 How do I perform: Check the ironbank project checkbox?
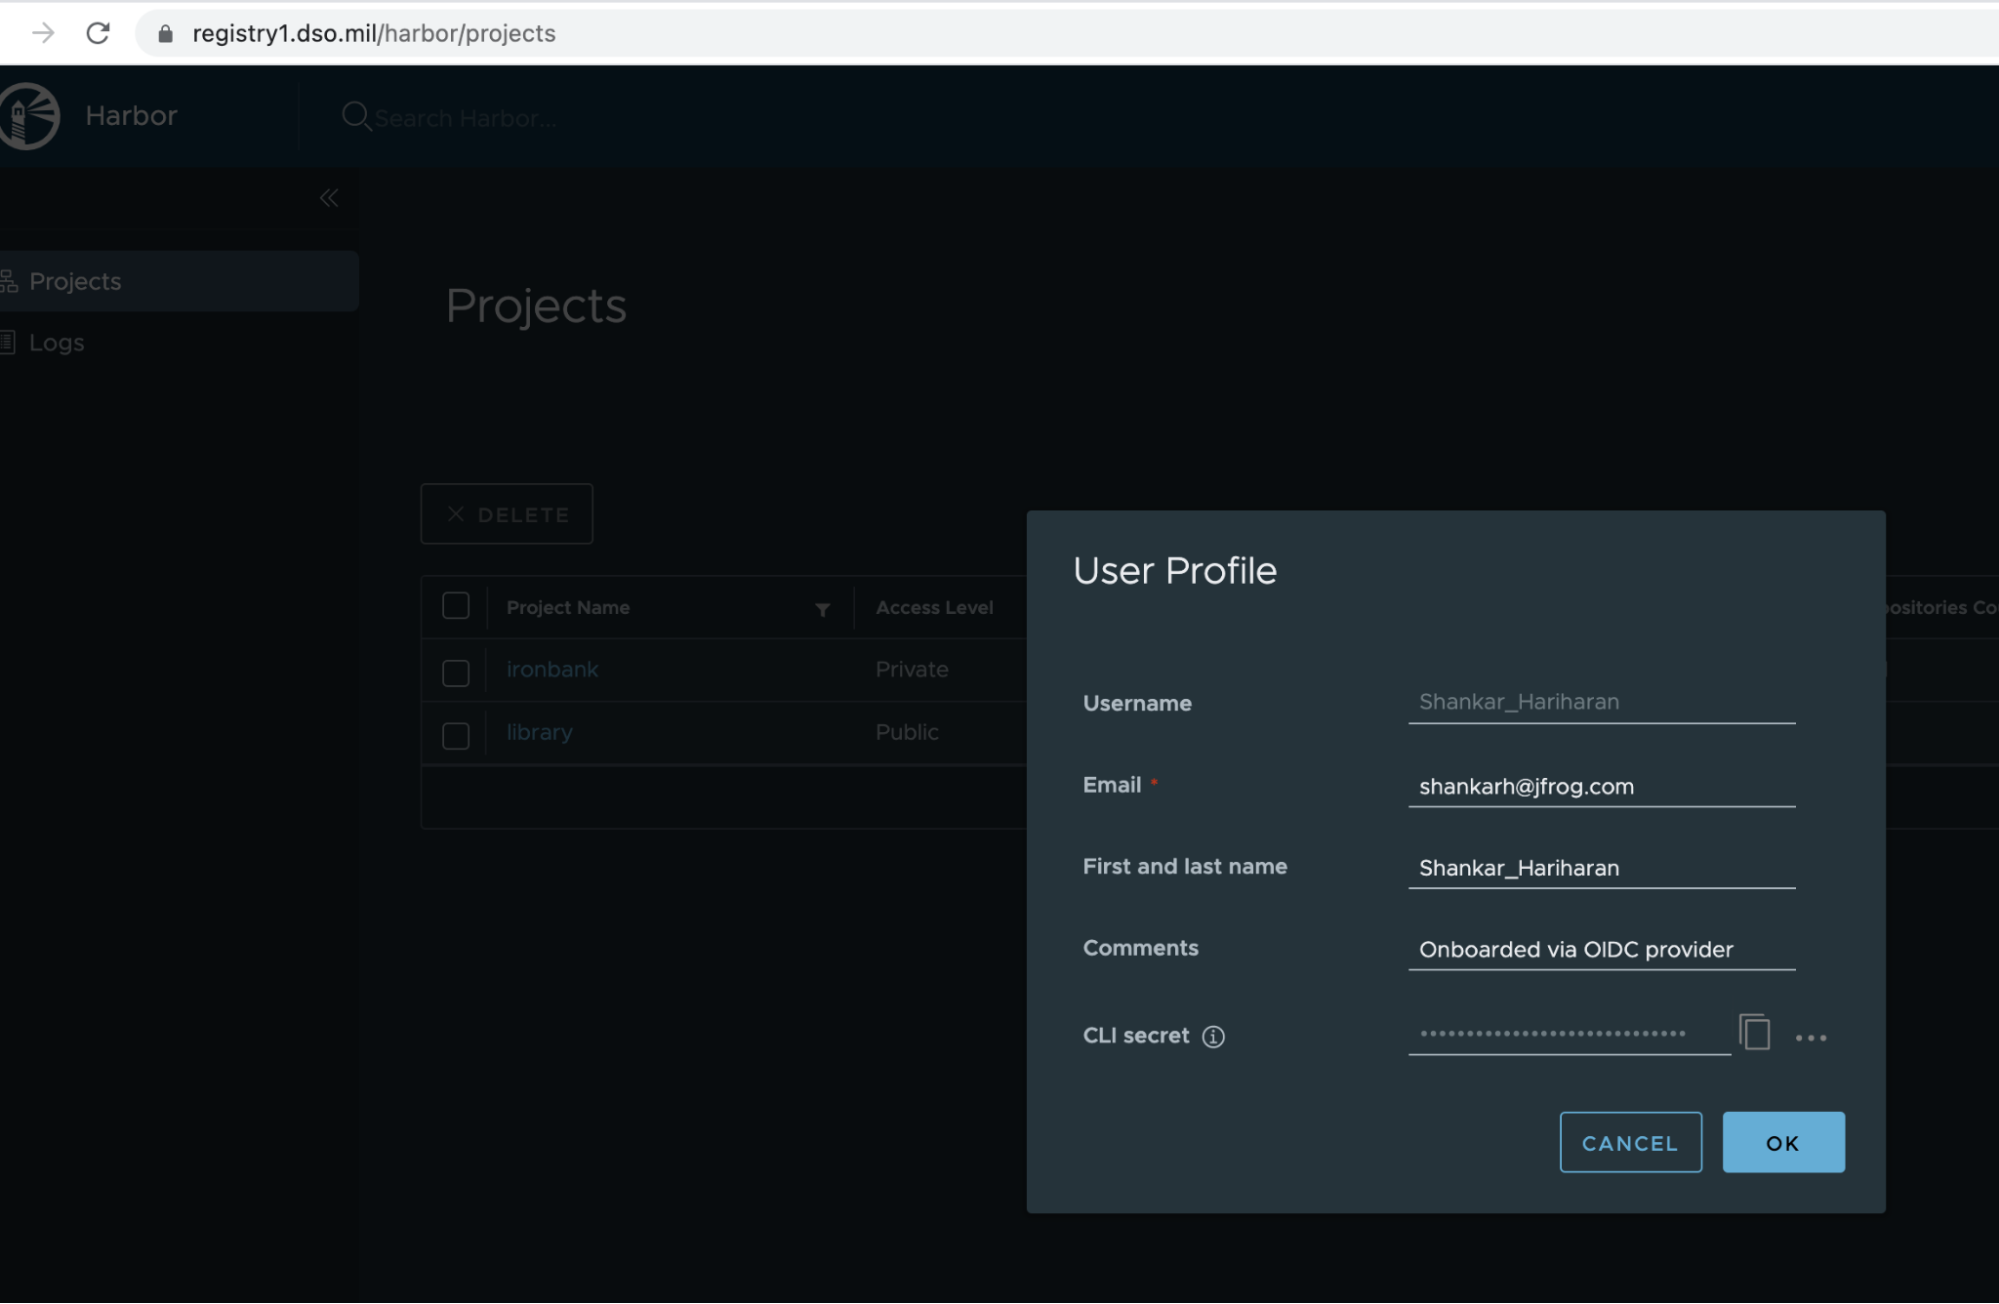point(456,672)
